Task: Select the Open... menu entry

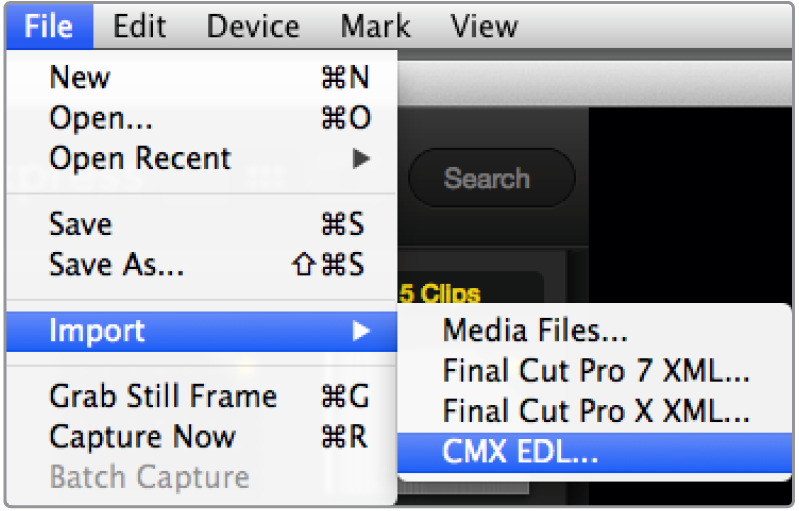Action: (101, 118)
